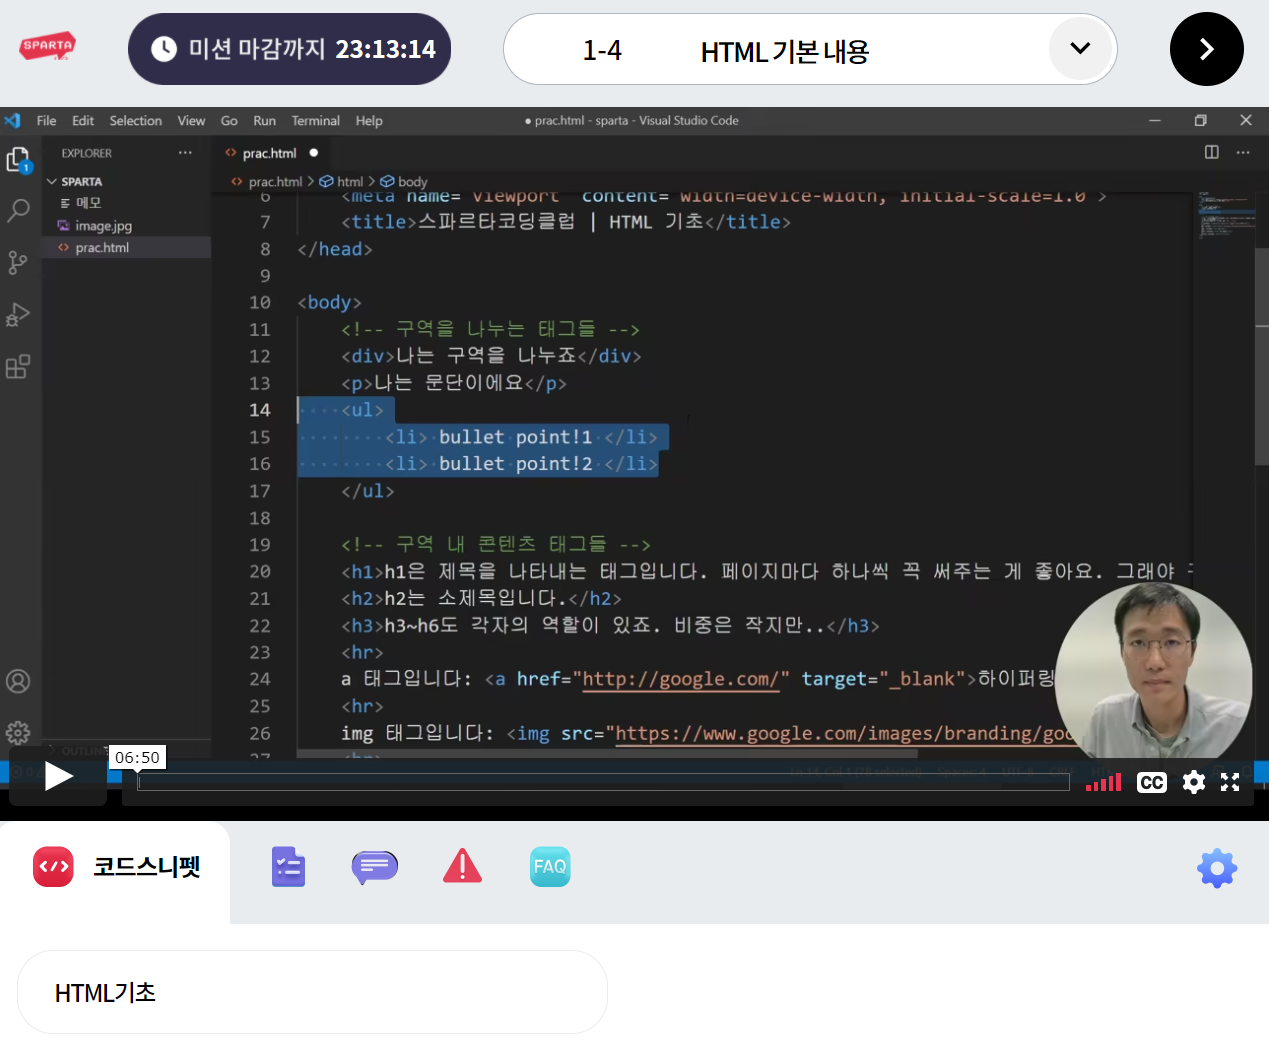Click red warning report icon

462,866
